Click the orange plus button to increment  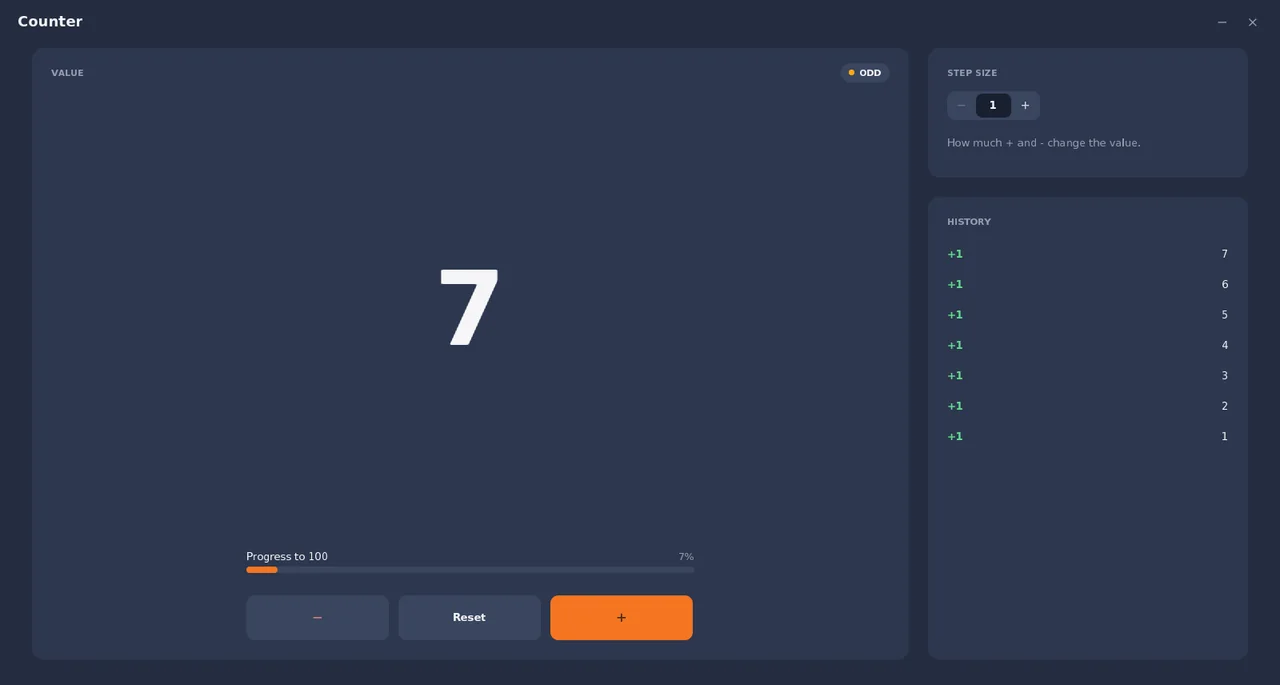click(621, 618)
